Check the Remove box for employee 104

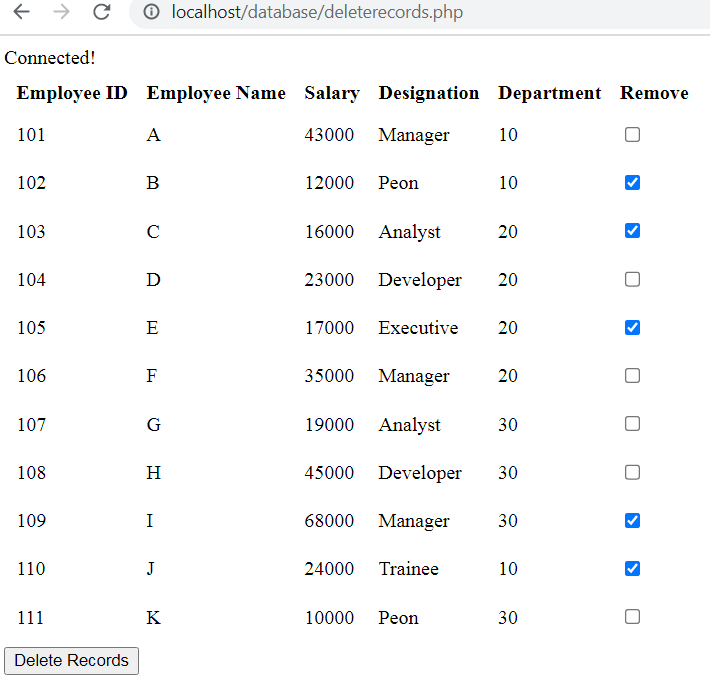[632, 279]
